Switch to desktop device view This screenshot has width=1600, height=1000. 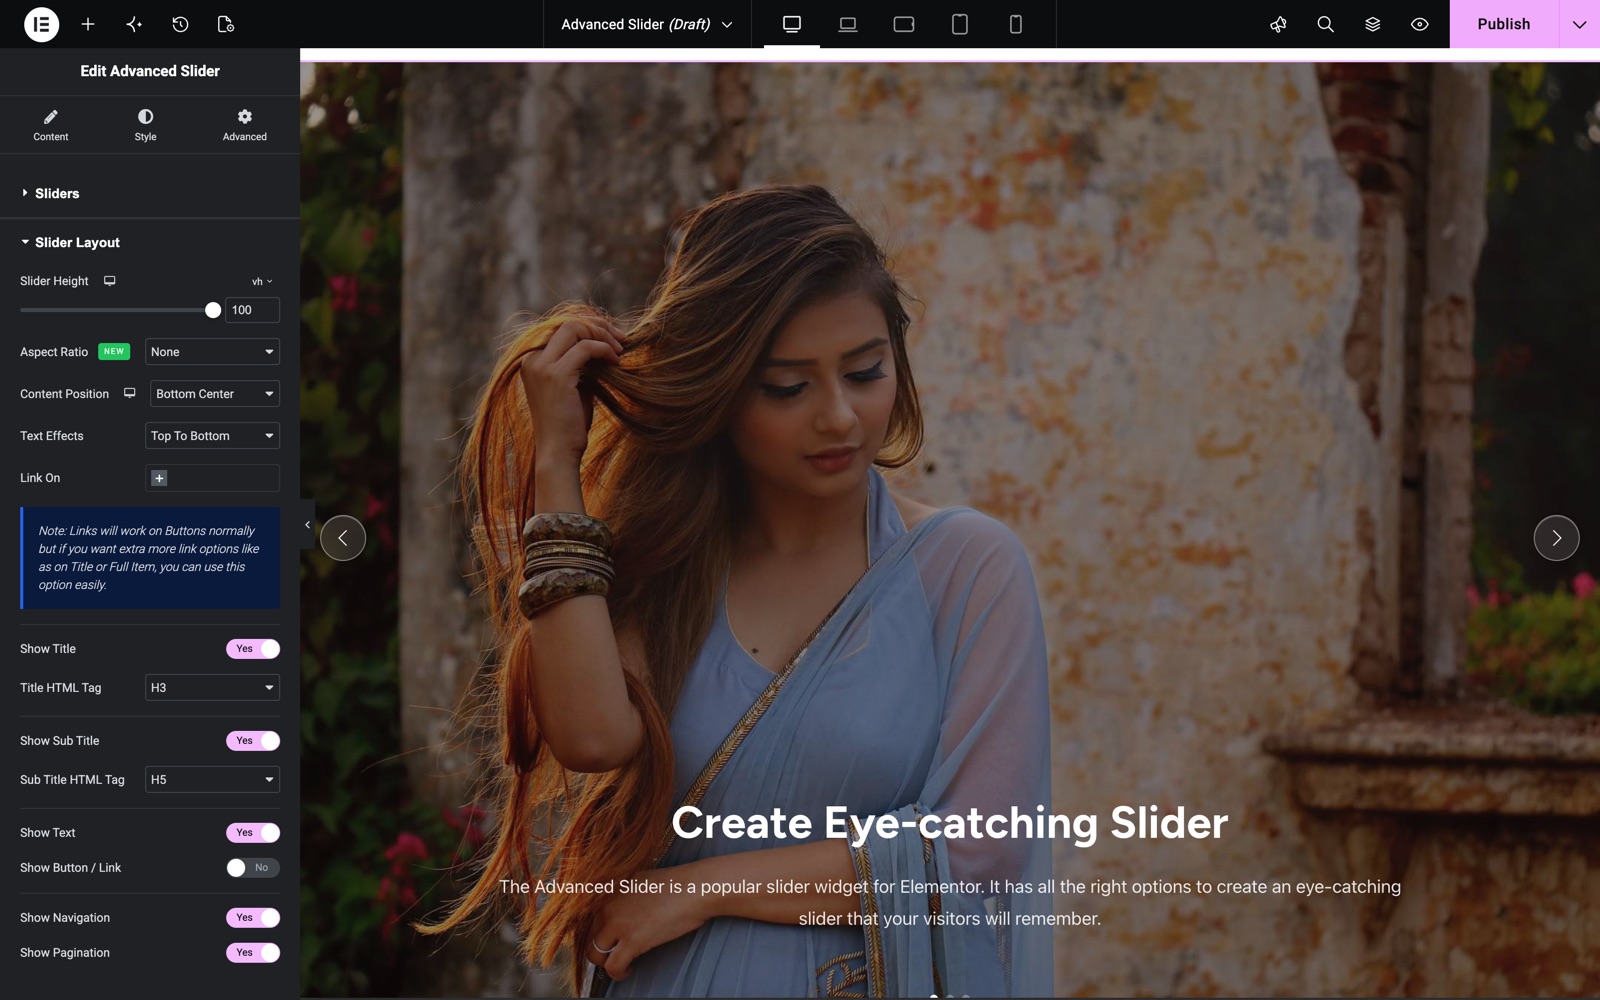(792, 24)
